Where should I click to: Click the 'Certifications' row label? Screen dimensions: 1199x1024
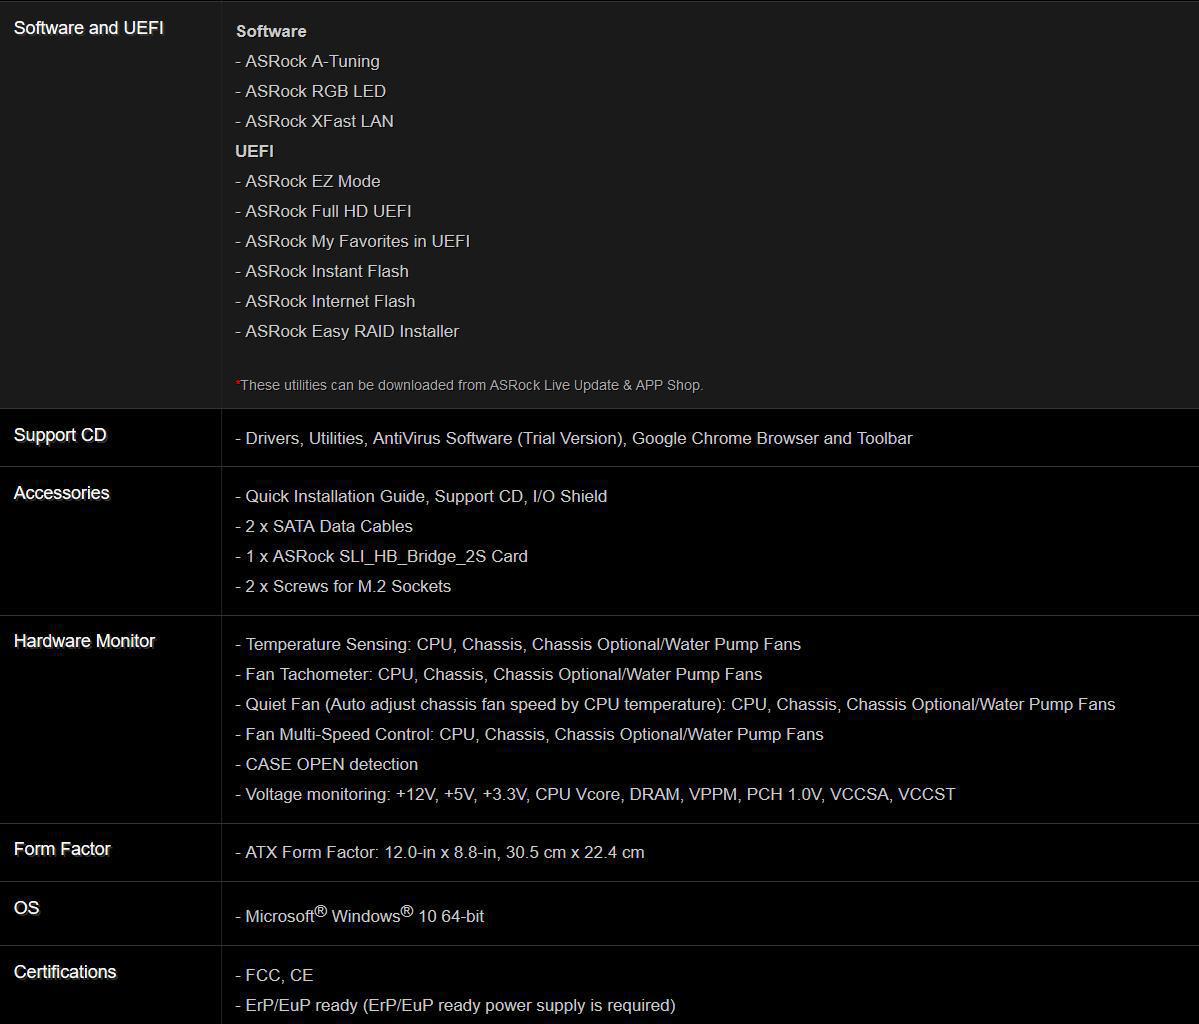click(65, 972)
